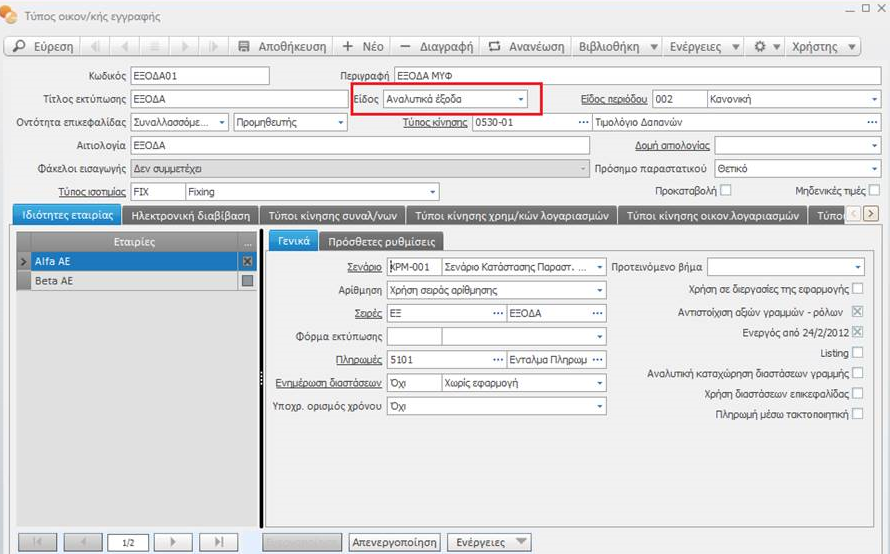Create a new record with Νέο
The height and width of the screenshot is (554, 890).
tap(363, 47)
